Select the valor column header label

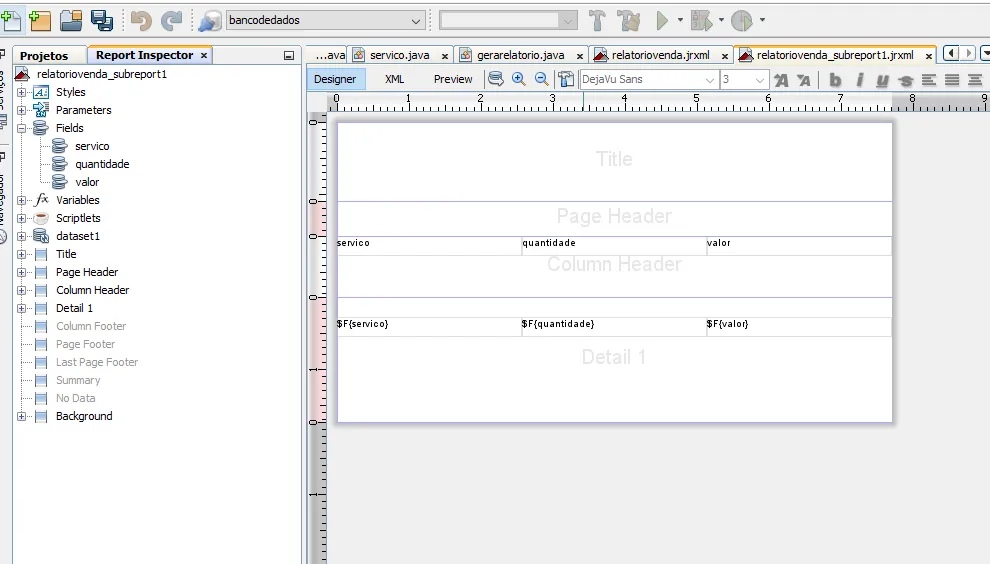[799, 246]
